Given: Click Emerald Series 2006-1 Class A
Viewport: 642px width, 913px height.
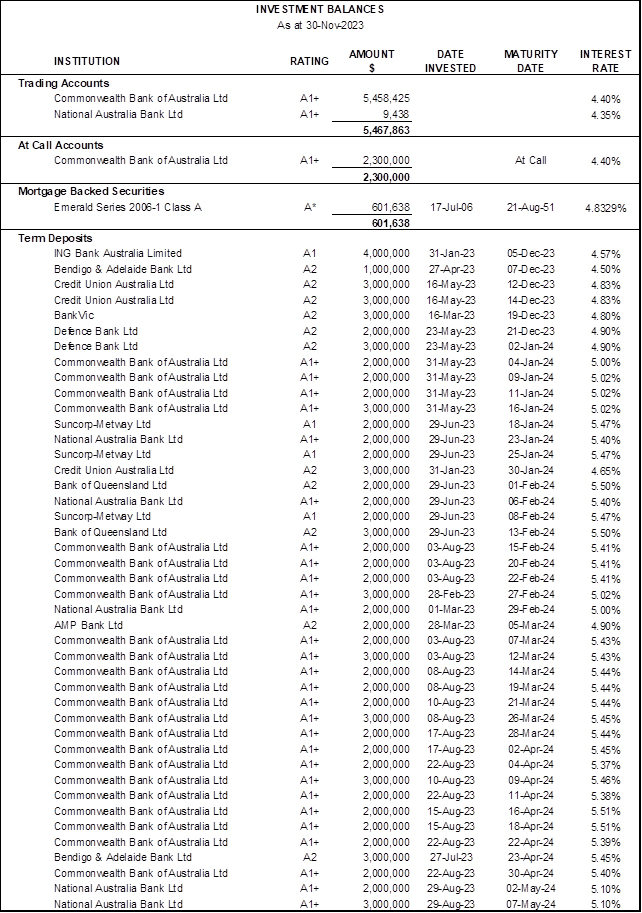Looking at the screenshot, I should coord(127,207).
